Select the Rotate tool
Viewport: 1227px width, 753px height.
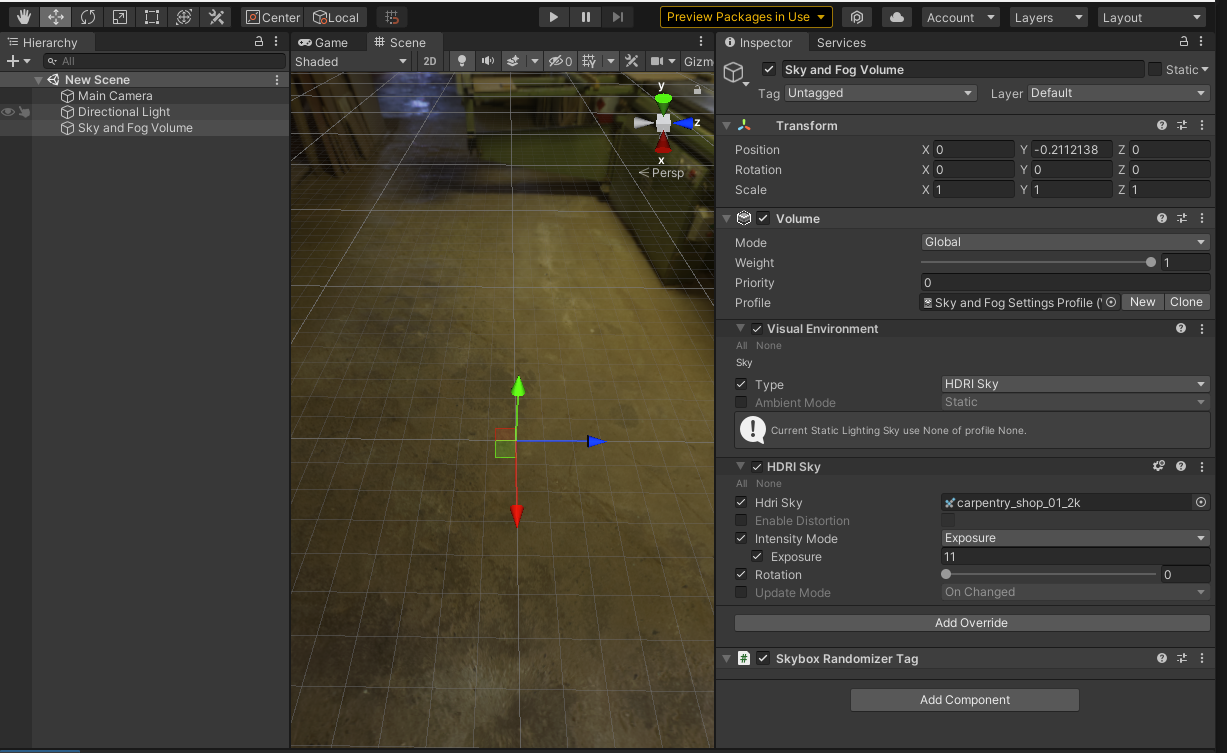pos(88,16)
